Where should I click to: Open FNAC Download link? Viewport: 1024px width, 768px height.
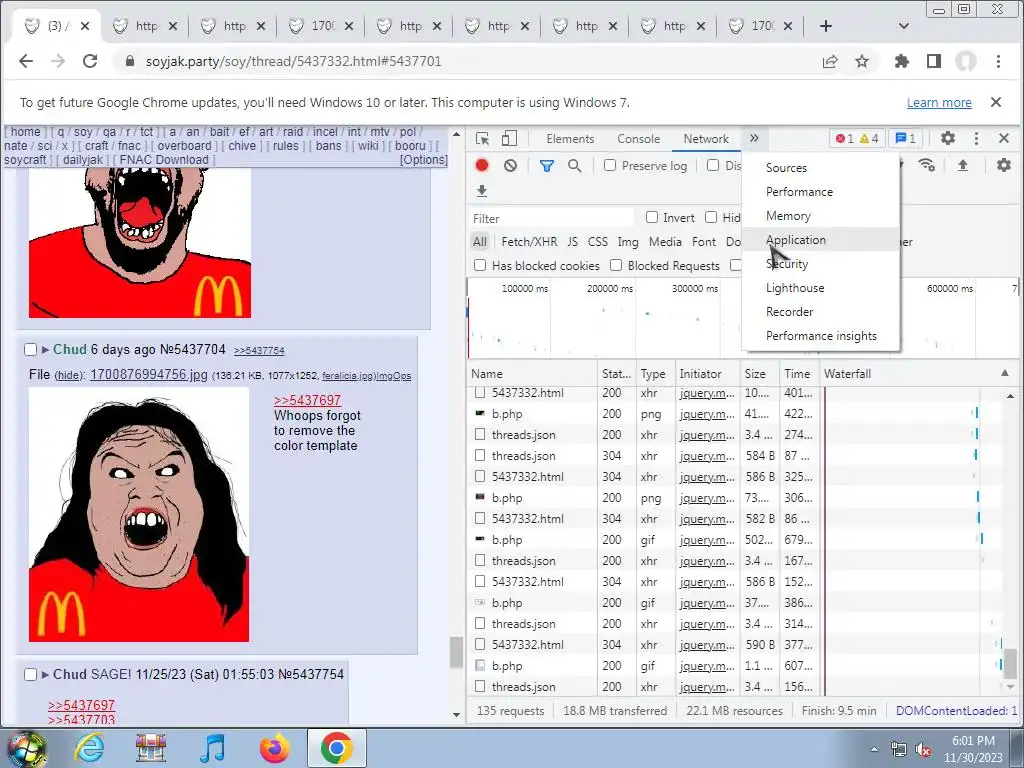[x=164, y=159]
